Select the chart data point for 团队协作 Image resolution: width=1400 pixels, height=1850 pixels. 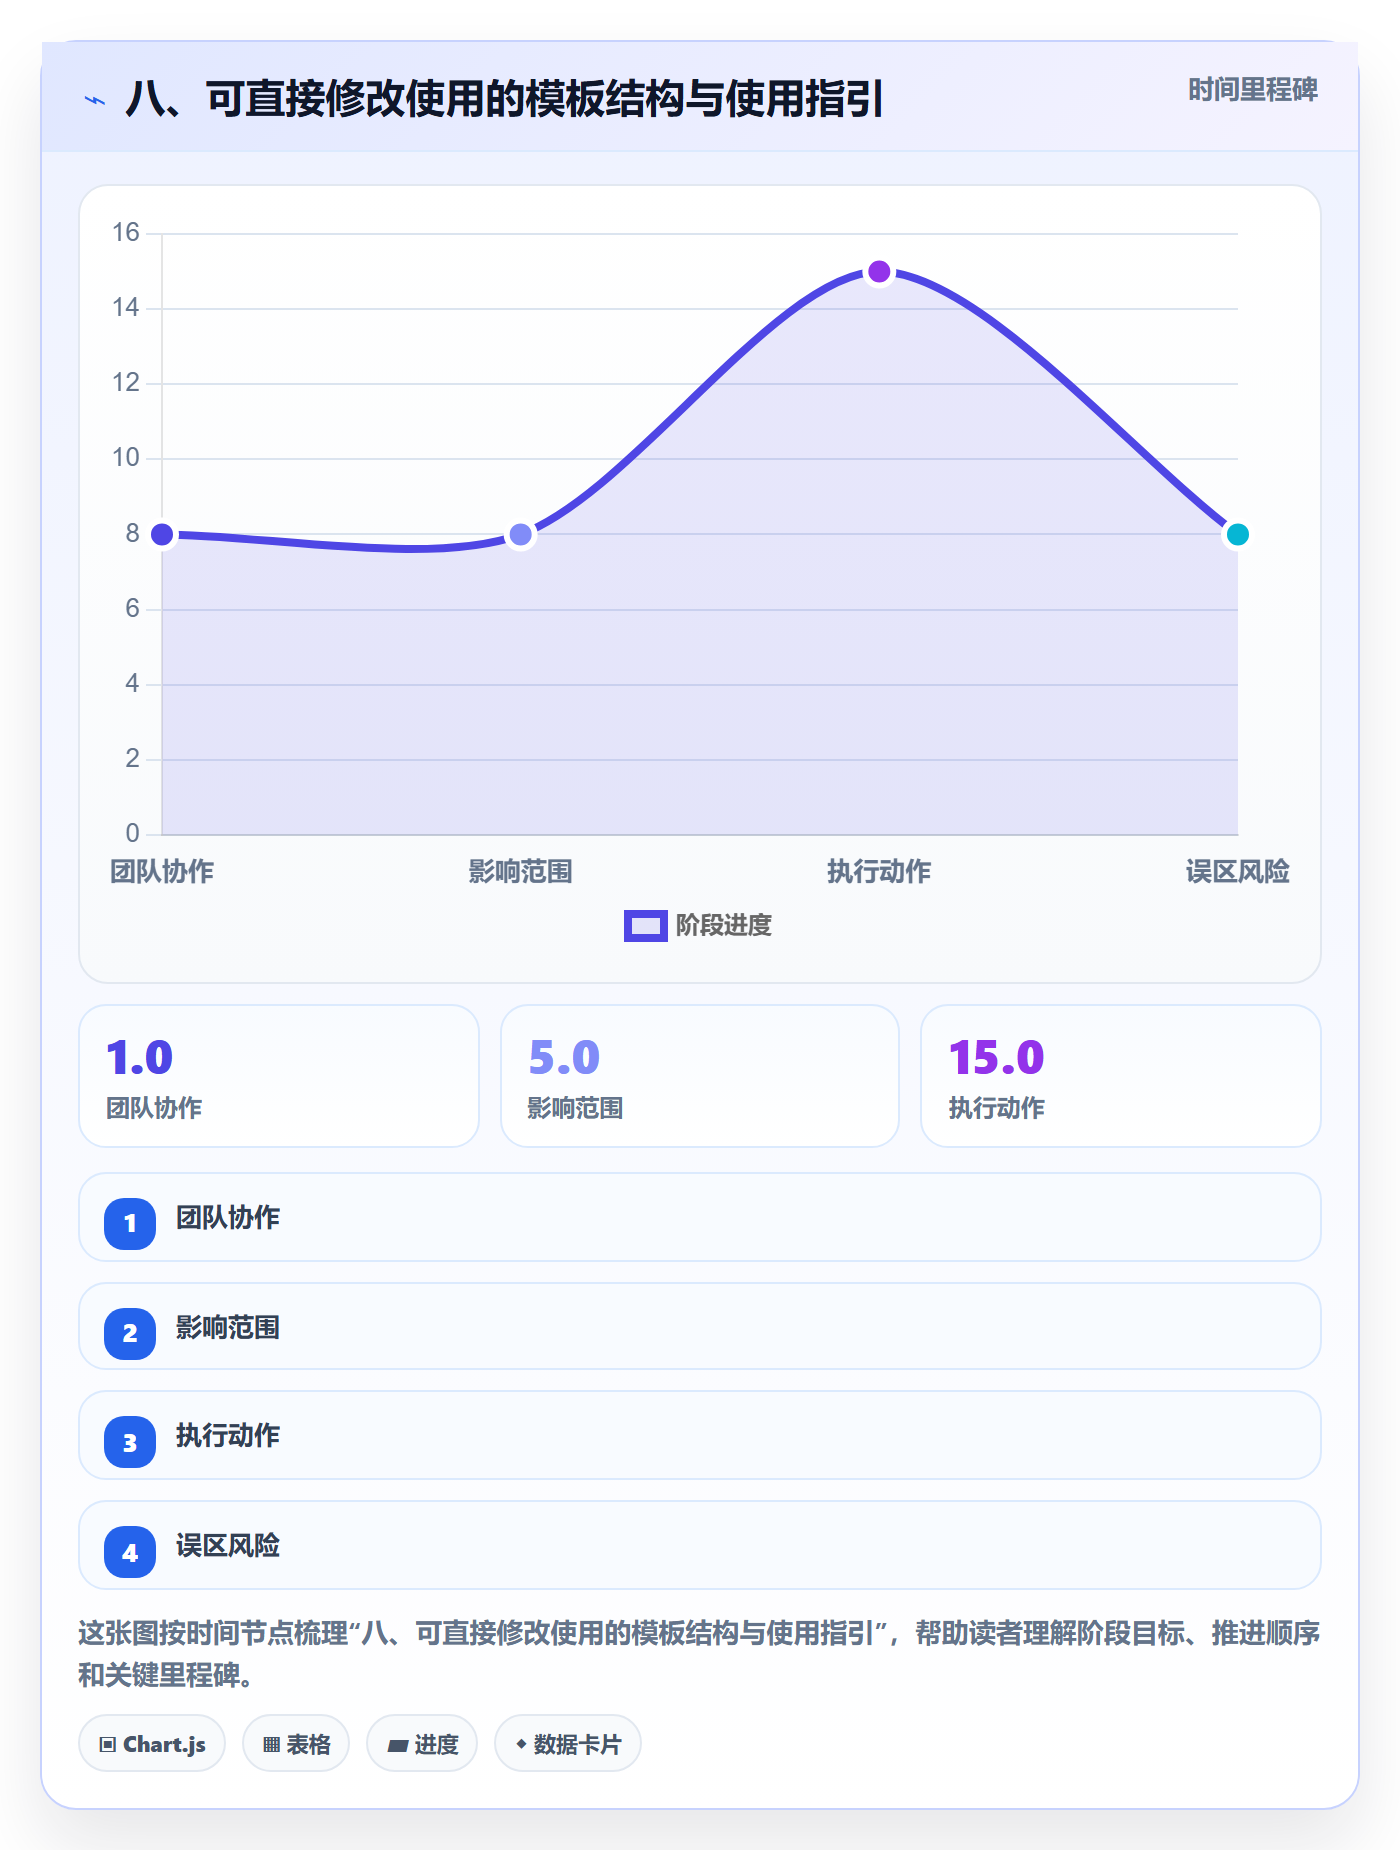[162, 534]
